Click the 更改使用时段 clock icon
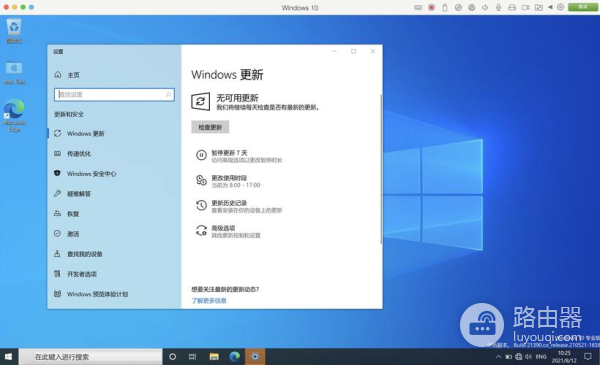This screenshot has height=365, width=600. pyautogui.click(x=201, y=180)
